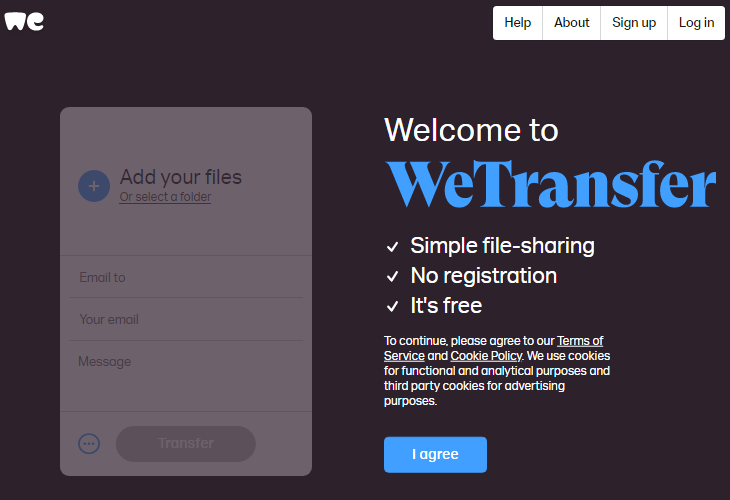This screenshot has width=730, height=500.
Task: Click the 'Add your files' label
Action: coord(181,177)
